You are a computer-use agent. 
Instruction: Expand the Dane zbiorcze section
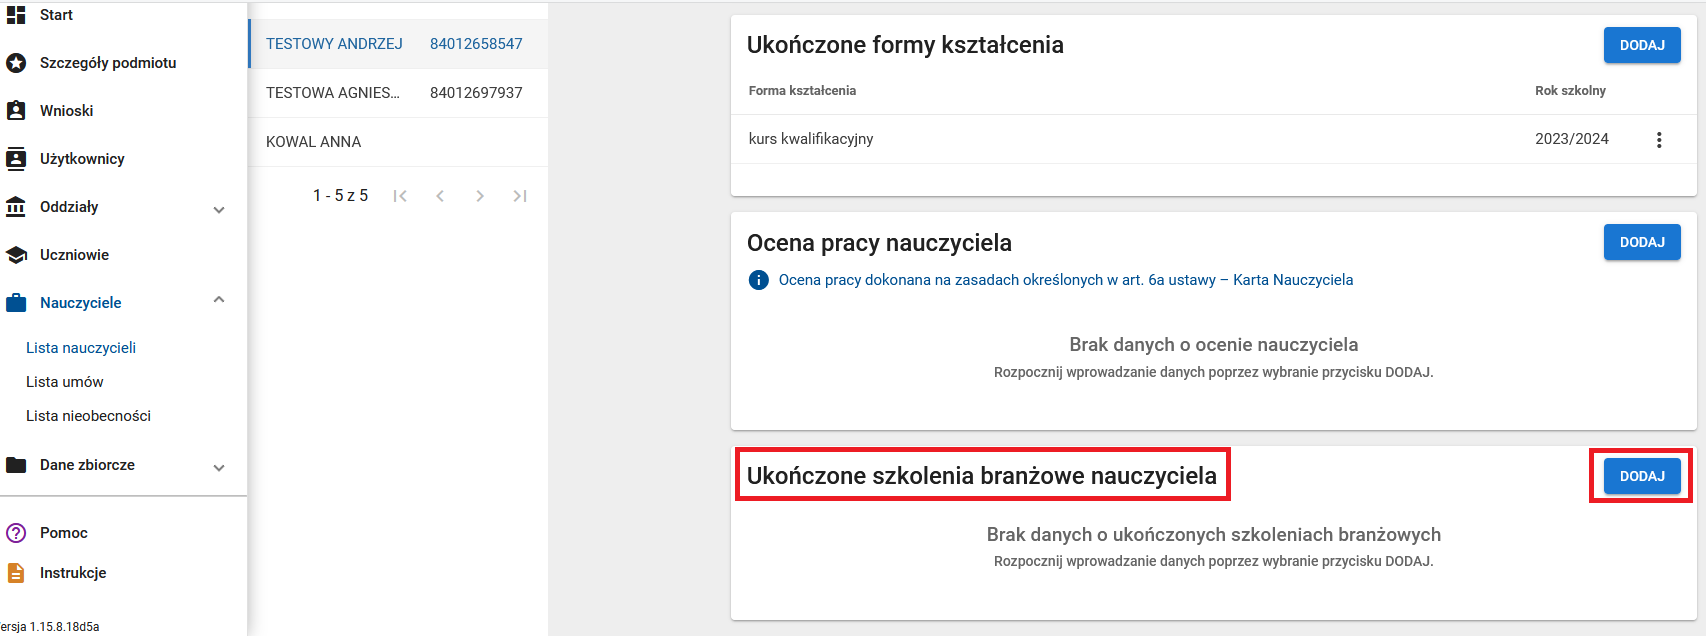pyautogui.click(x=219, y=465)
